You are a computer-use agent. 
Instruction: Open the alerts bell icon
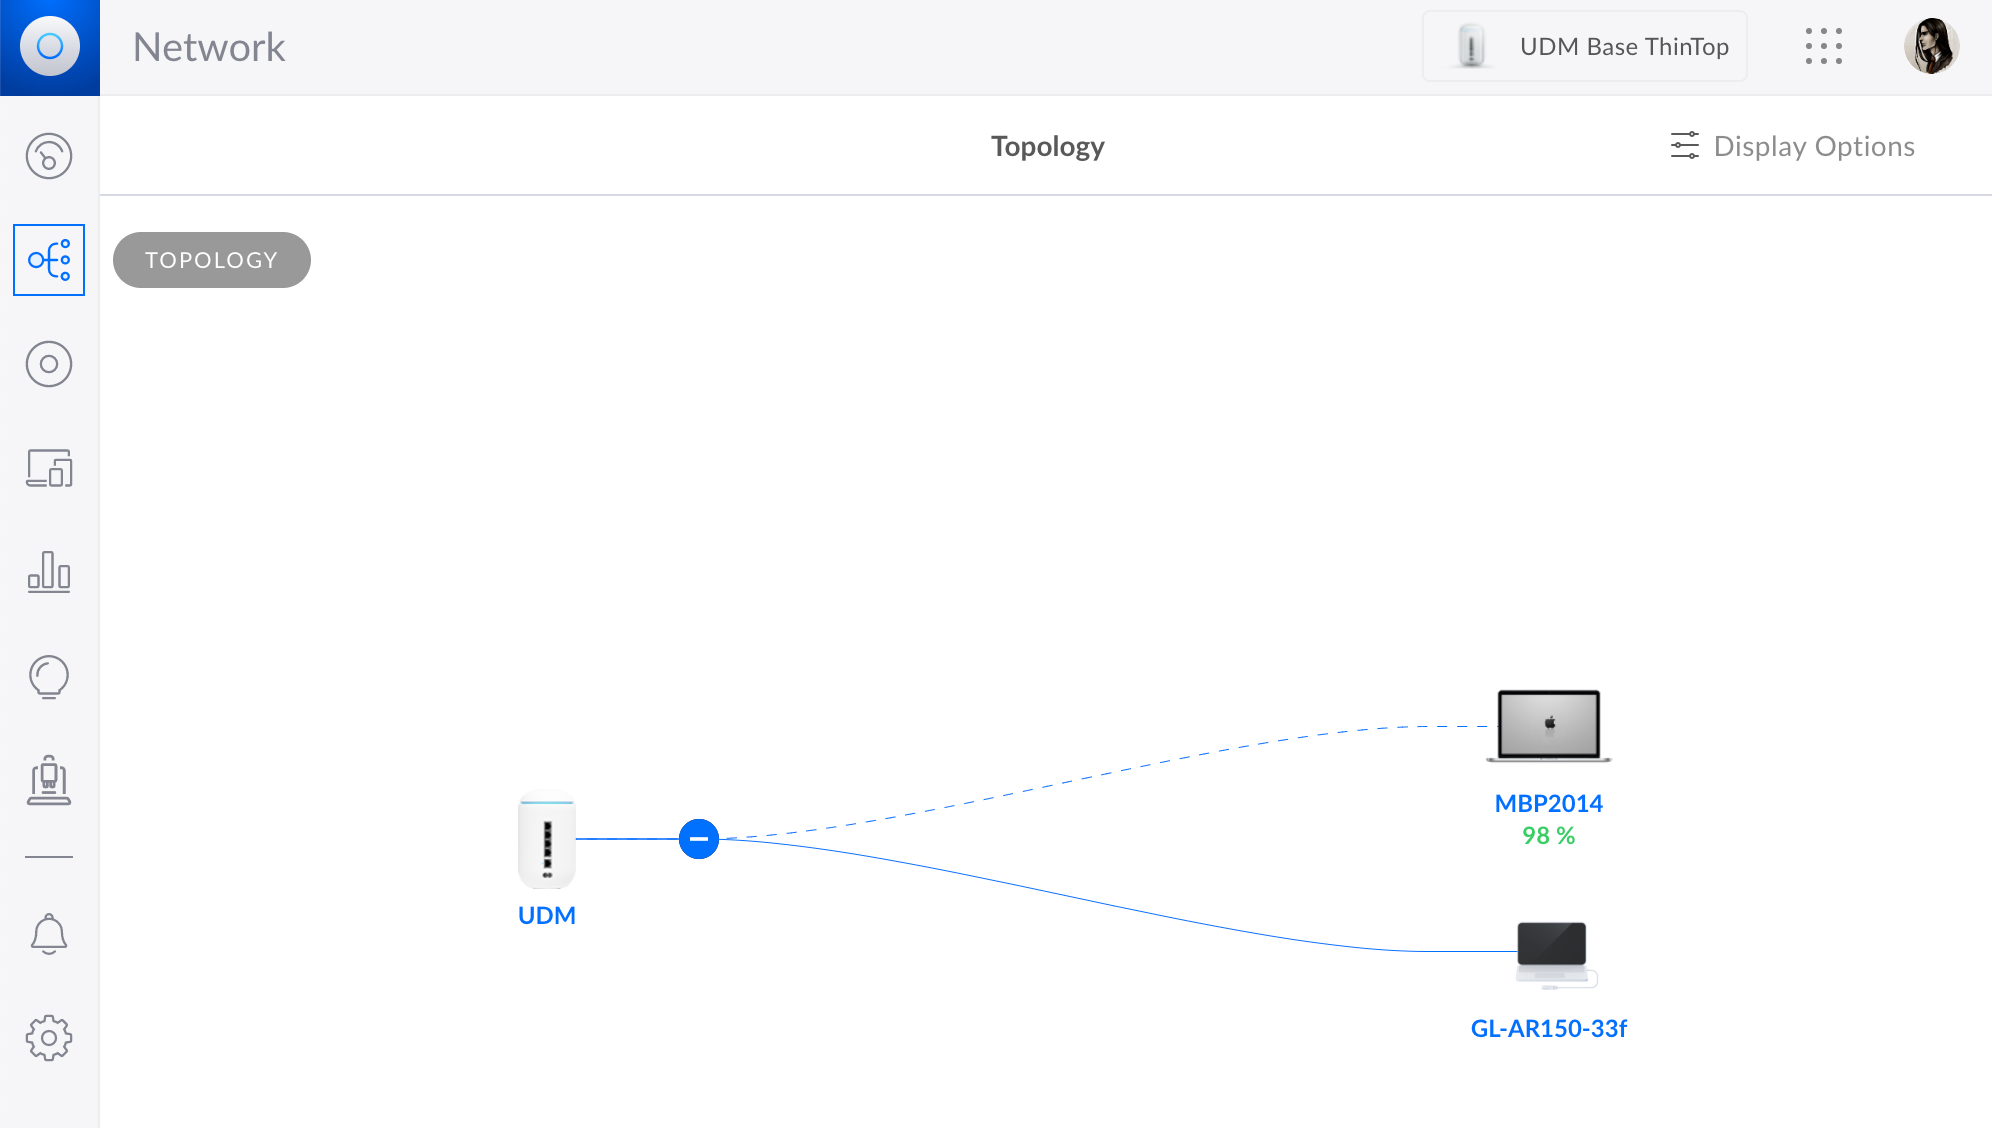tap(48, 934)
